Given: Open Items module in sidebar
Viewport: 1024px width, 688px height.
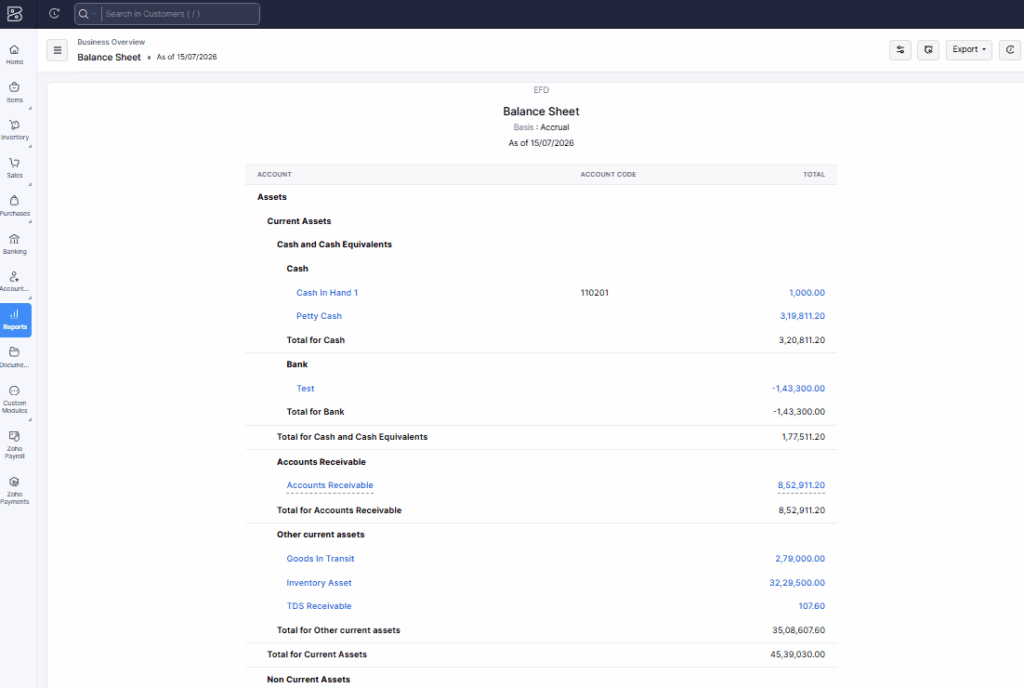Looking at the screenshot, I should pos(14,93).
